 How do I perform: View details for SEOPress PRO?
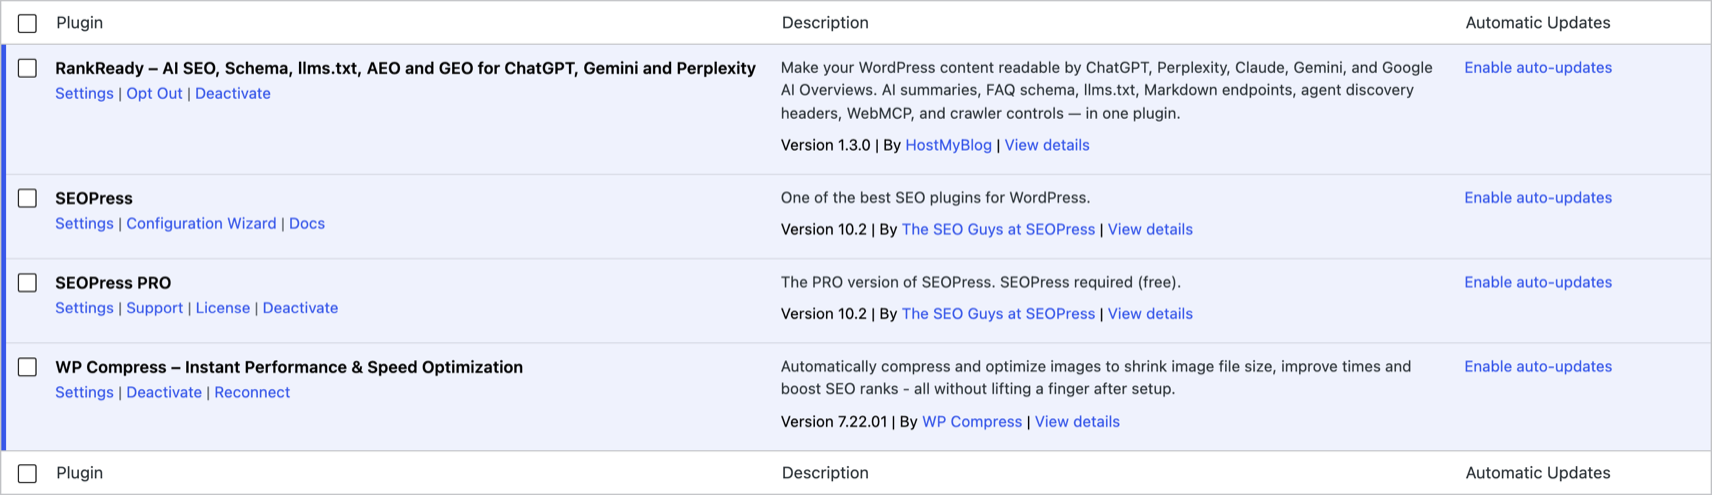1150,314
